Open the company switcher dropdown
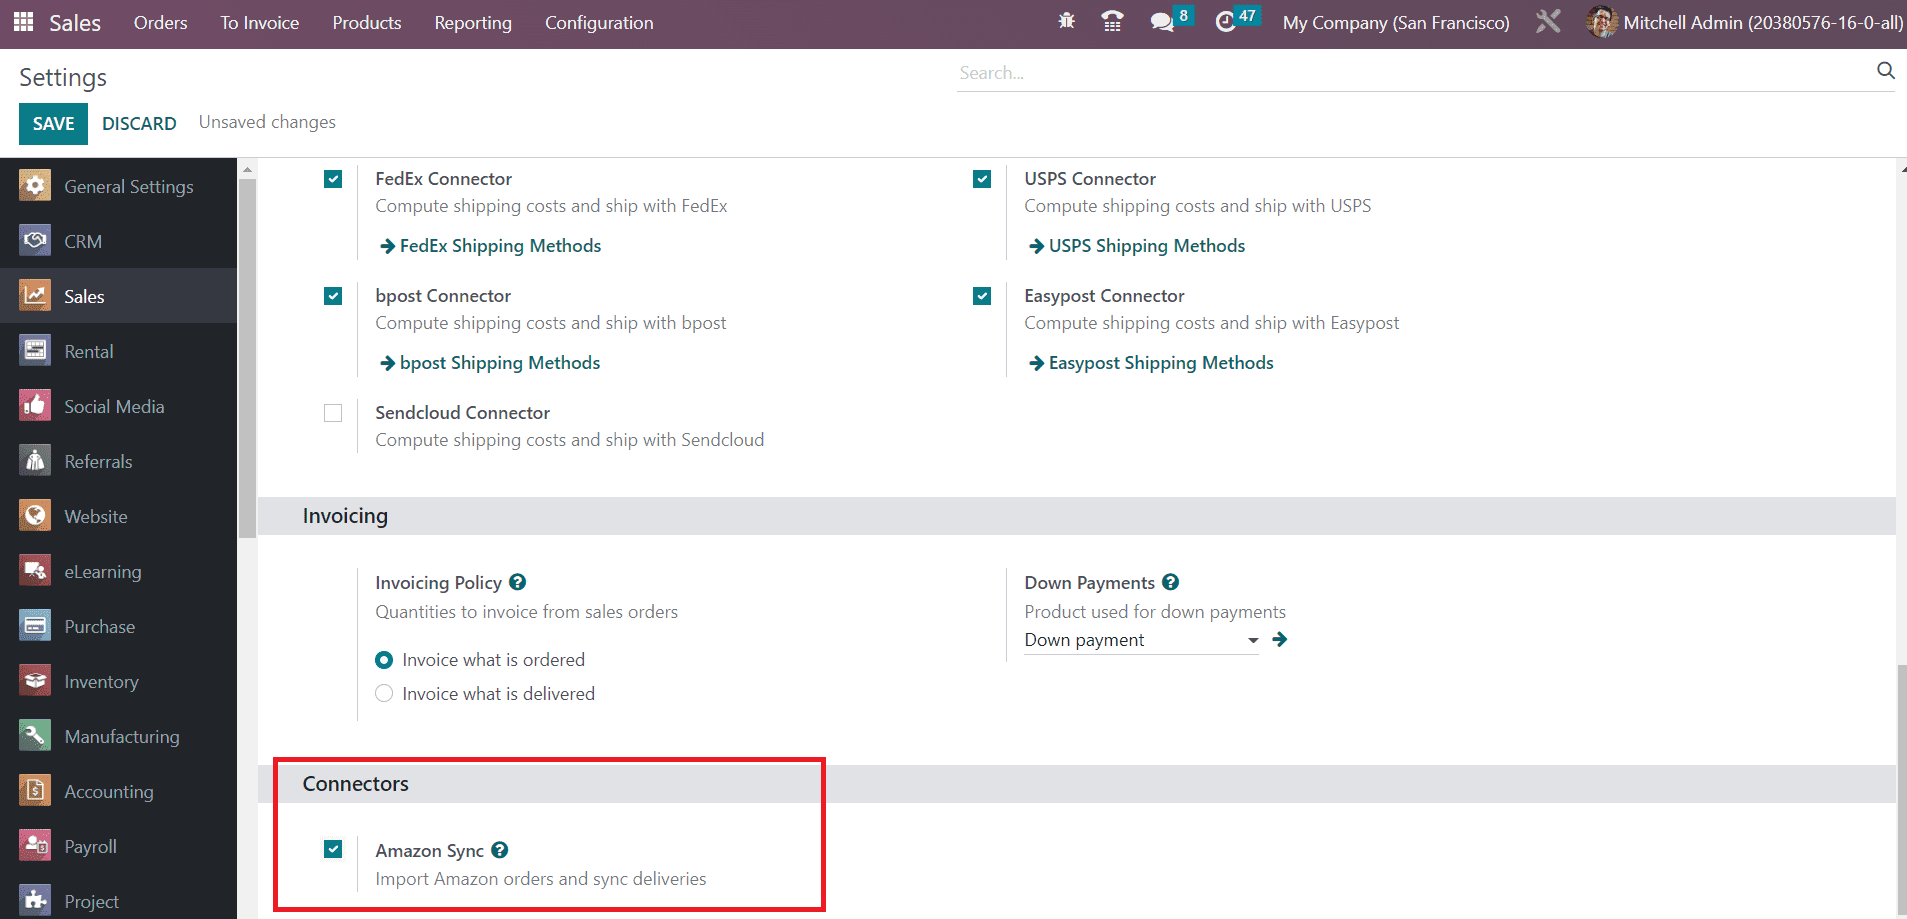Viewport: 1907px width, 919px height. (x=1395, y=23)
